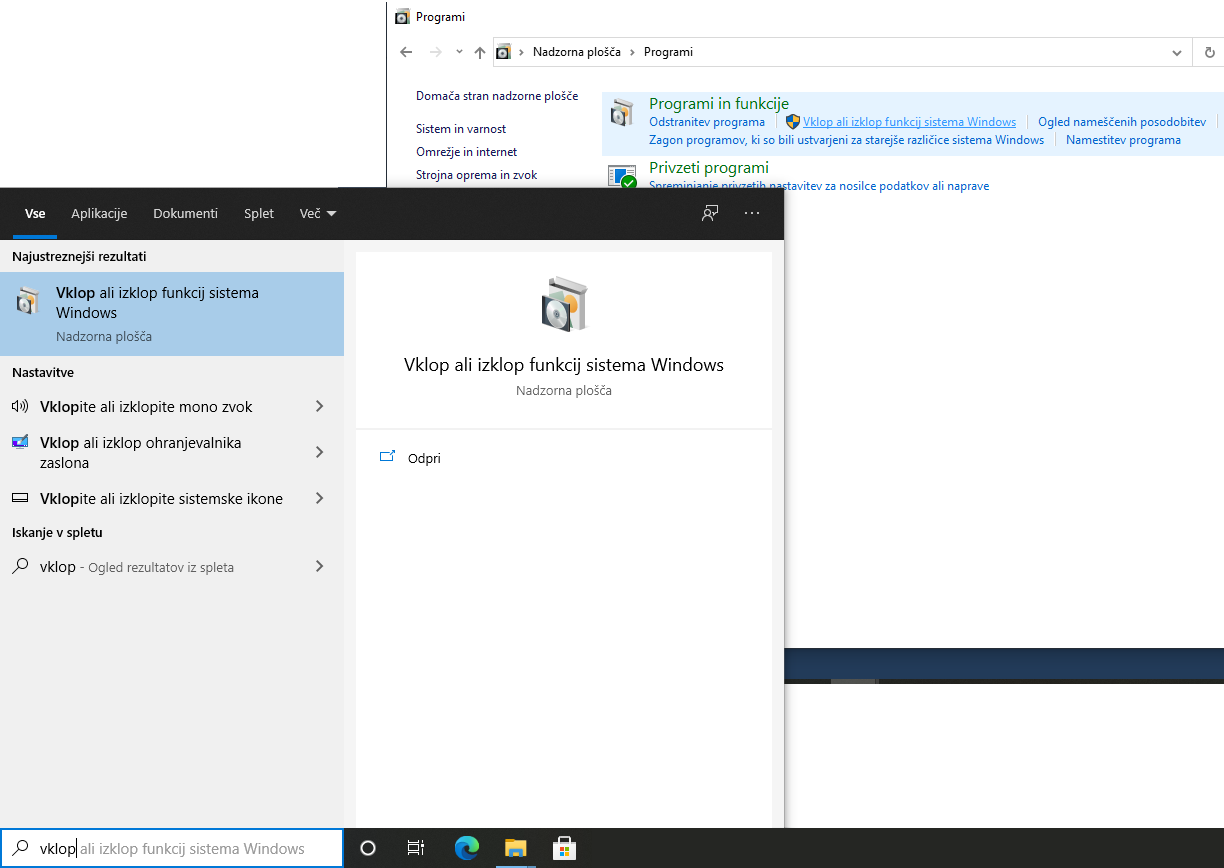Expand the address bar history dropdown
The width and height of the screenshot is (1224, 868).
coord(1177,52)
